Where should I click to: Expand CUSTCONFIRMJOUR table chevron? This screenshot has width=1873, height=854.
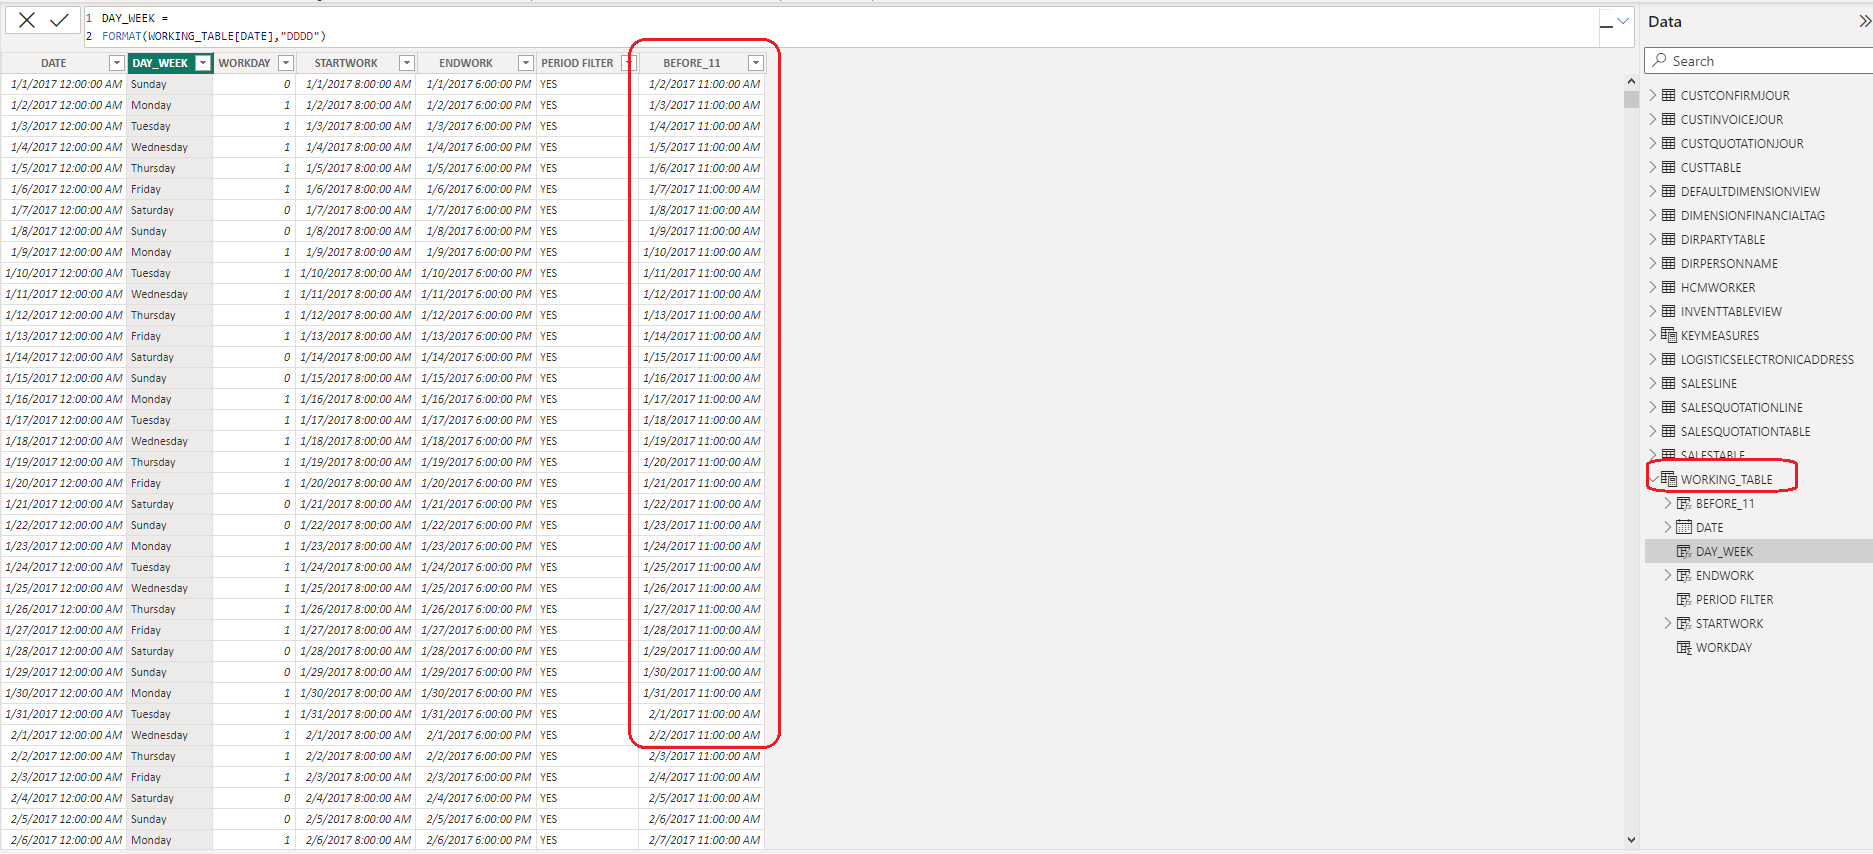1652,96
